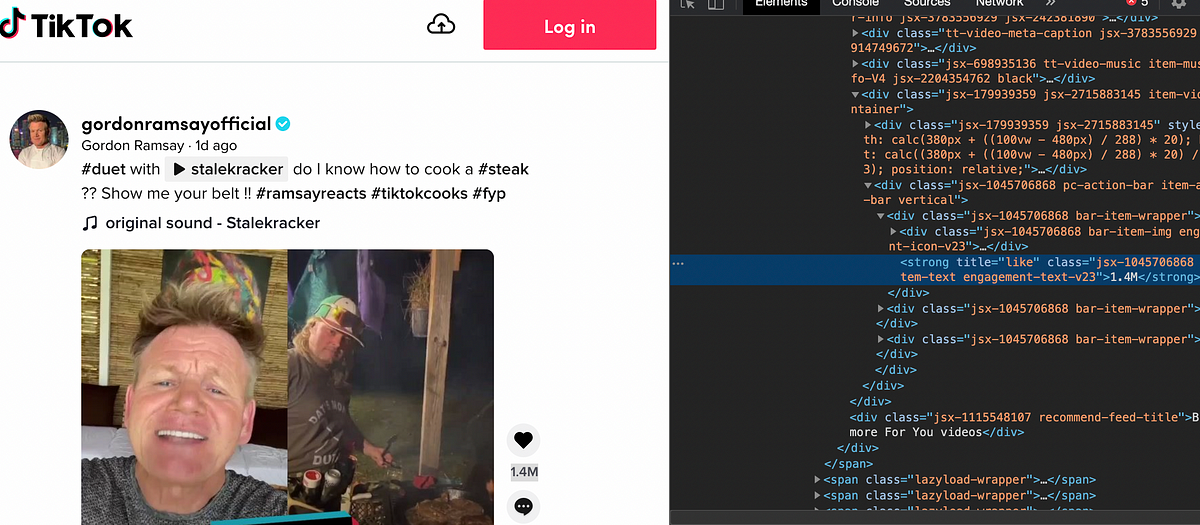Activate DevTools inspect element picker icon

pos(687,4)
